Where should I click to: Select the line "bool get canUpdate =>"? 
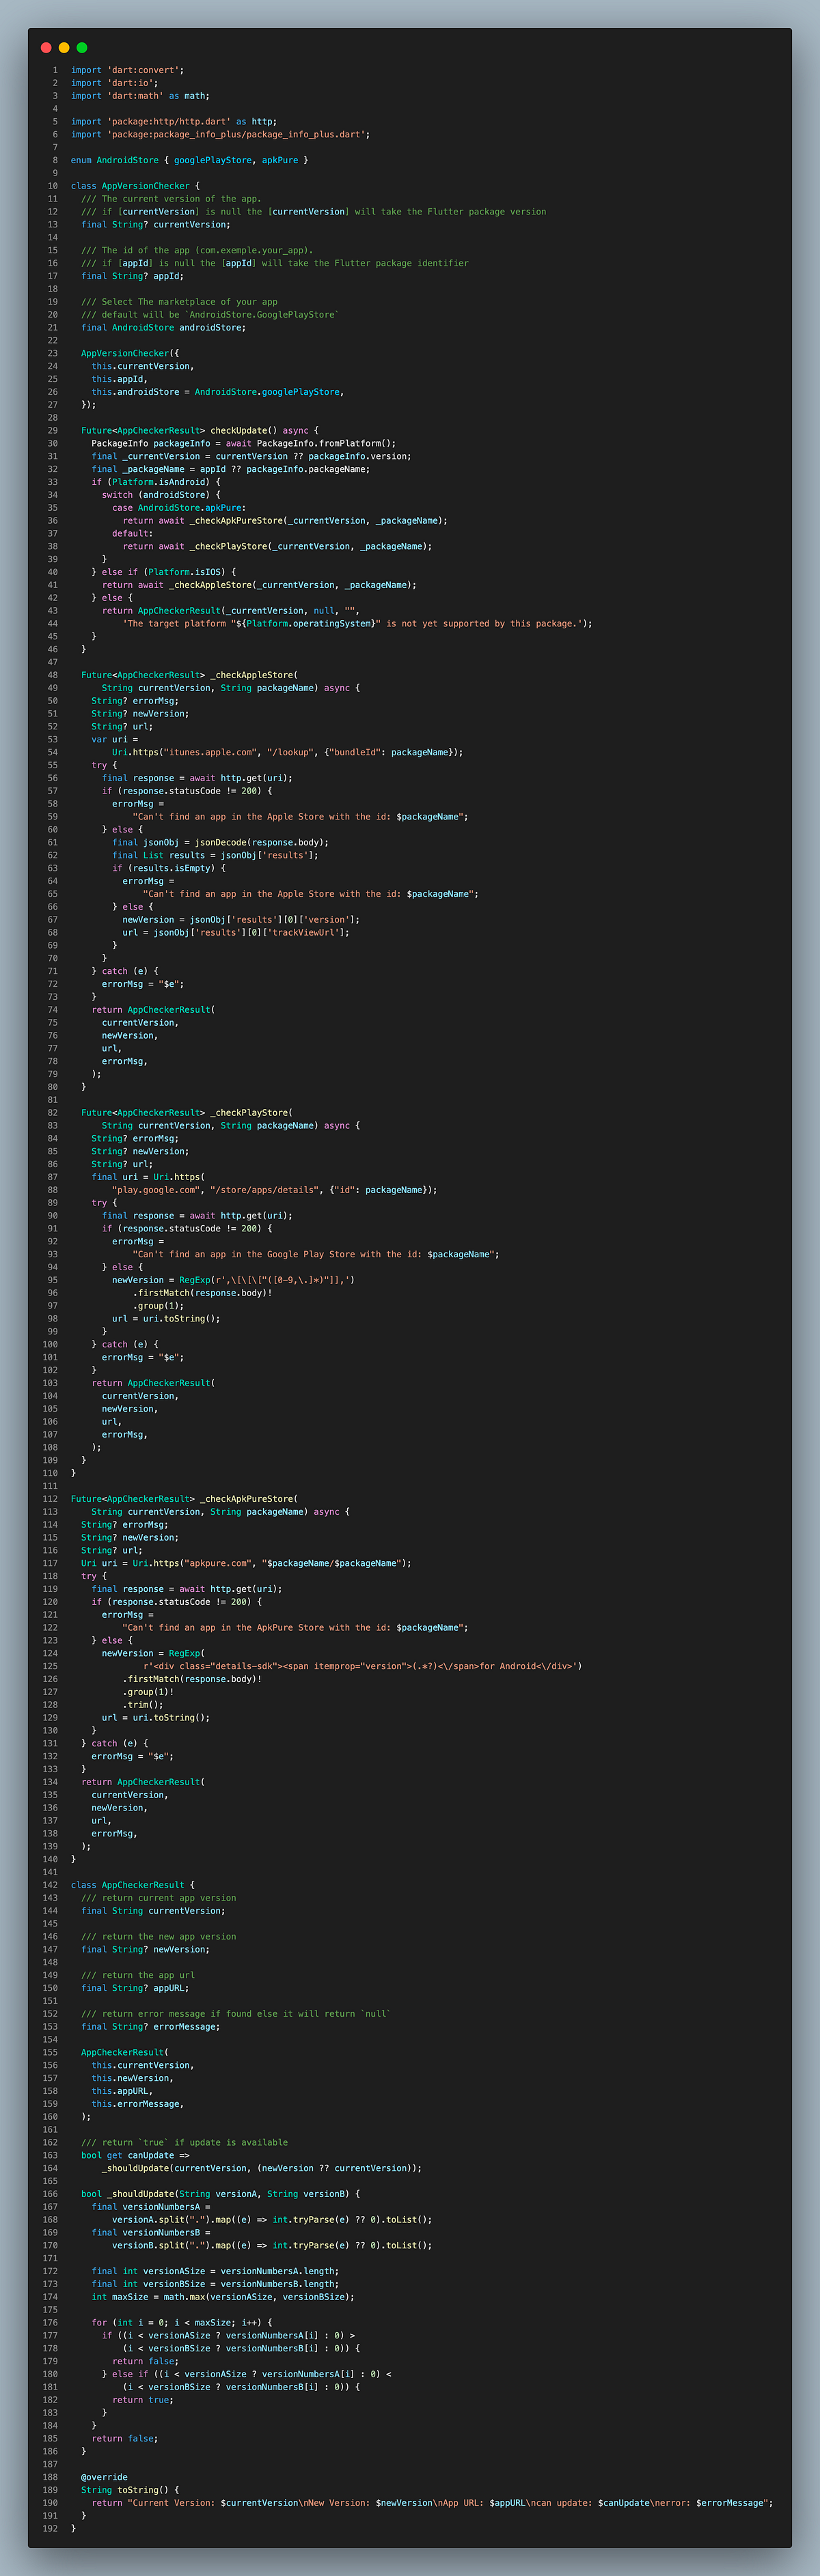click(x=135, y=2155)
